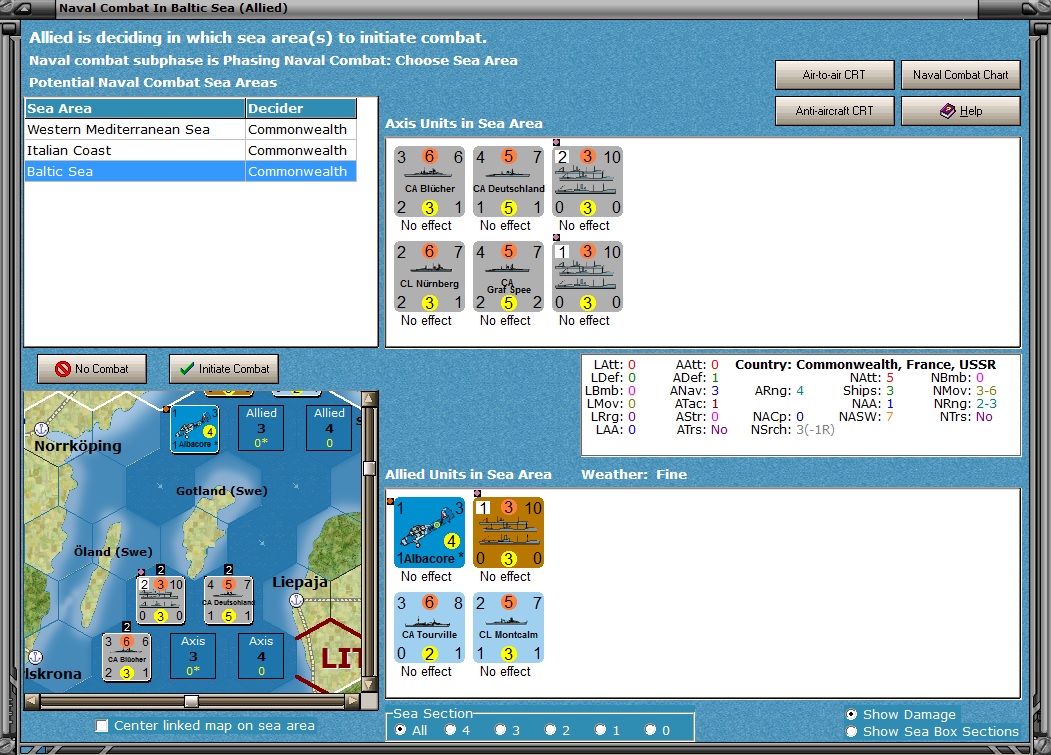Viewport: 1051px width, 755px height.
Task: Click the Liepaja port anchor symbol
Action: click(296, 600)
